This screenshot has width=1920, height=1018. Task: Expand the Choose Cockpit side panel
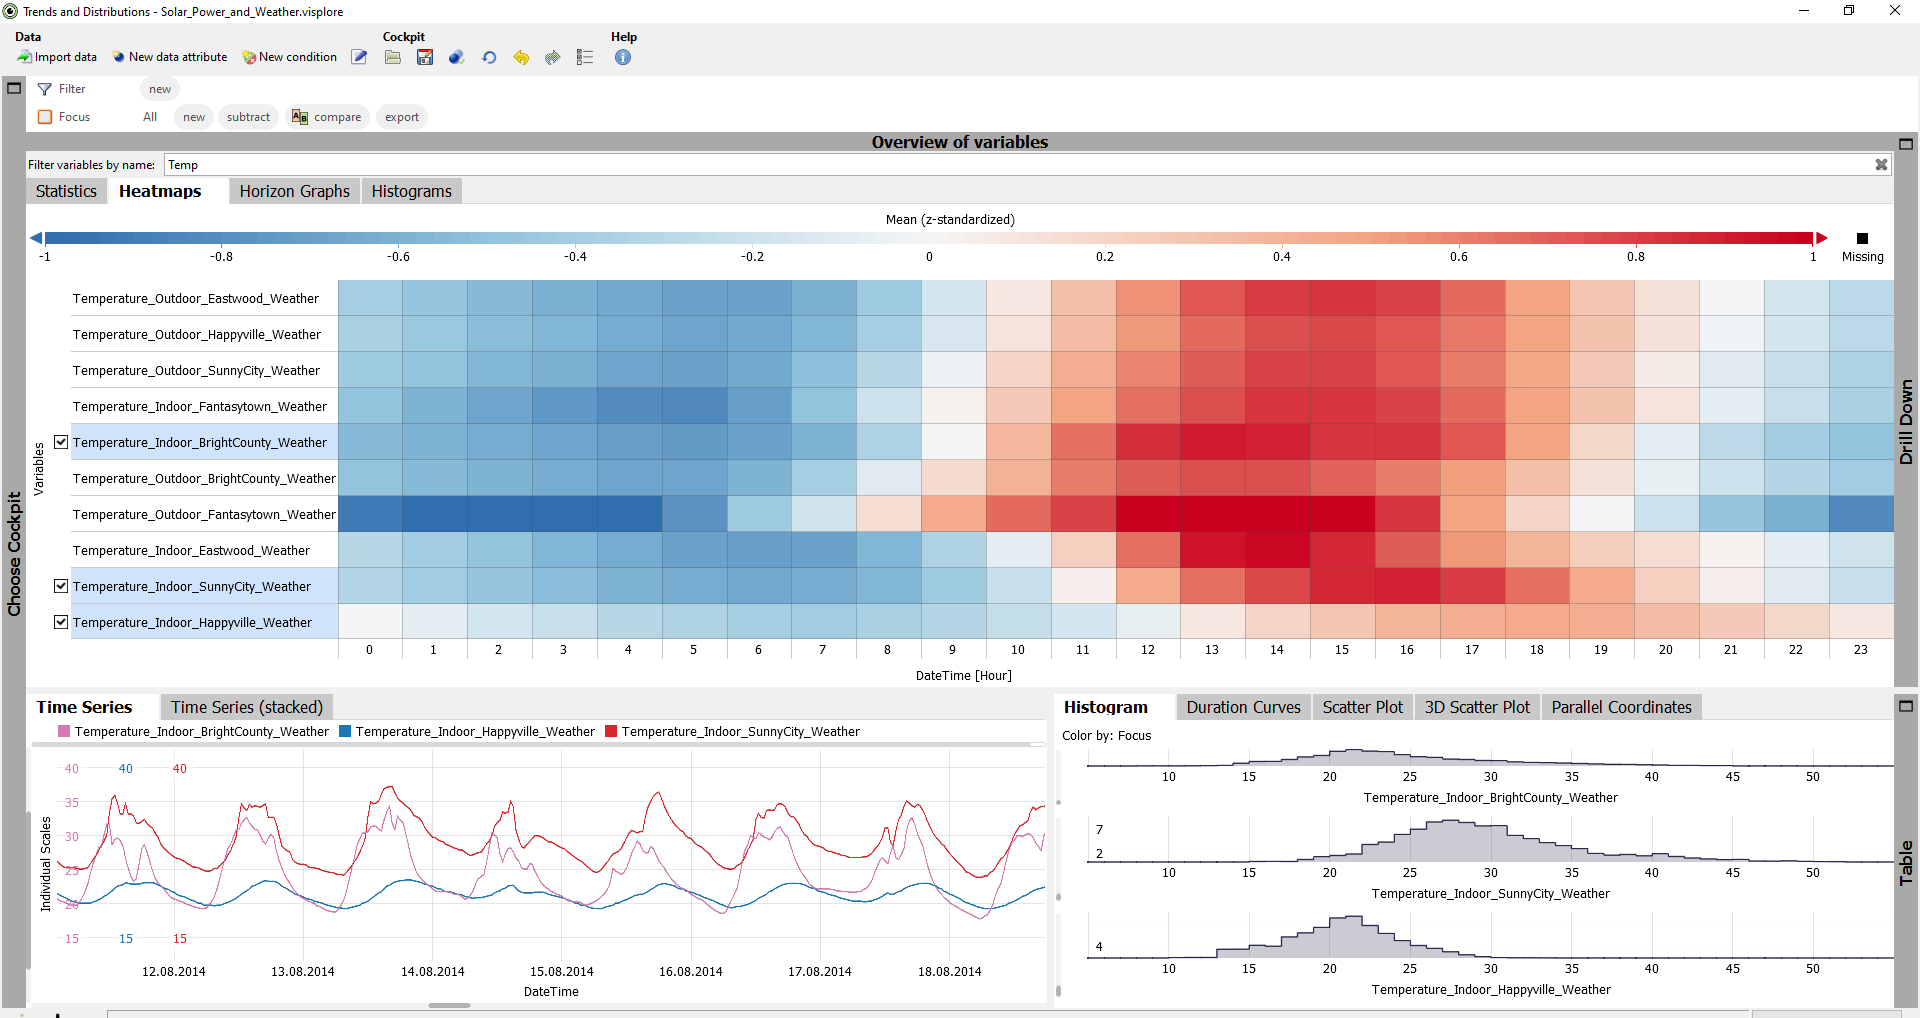(14, 552)
